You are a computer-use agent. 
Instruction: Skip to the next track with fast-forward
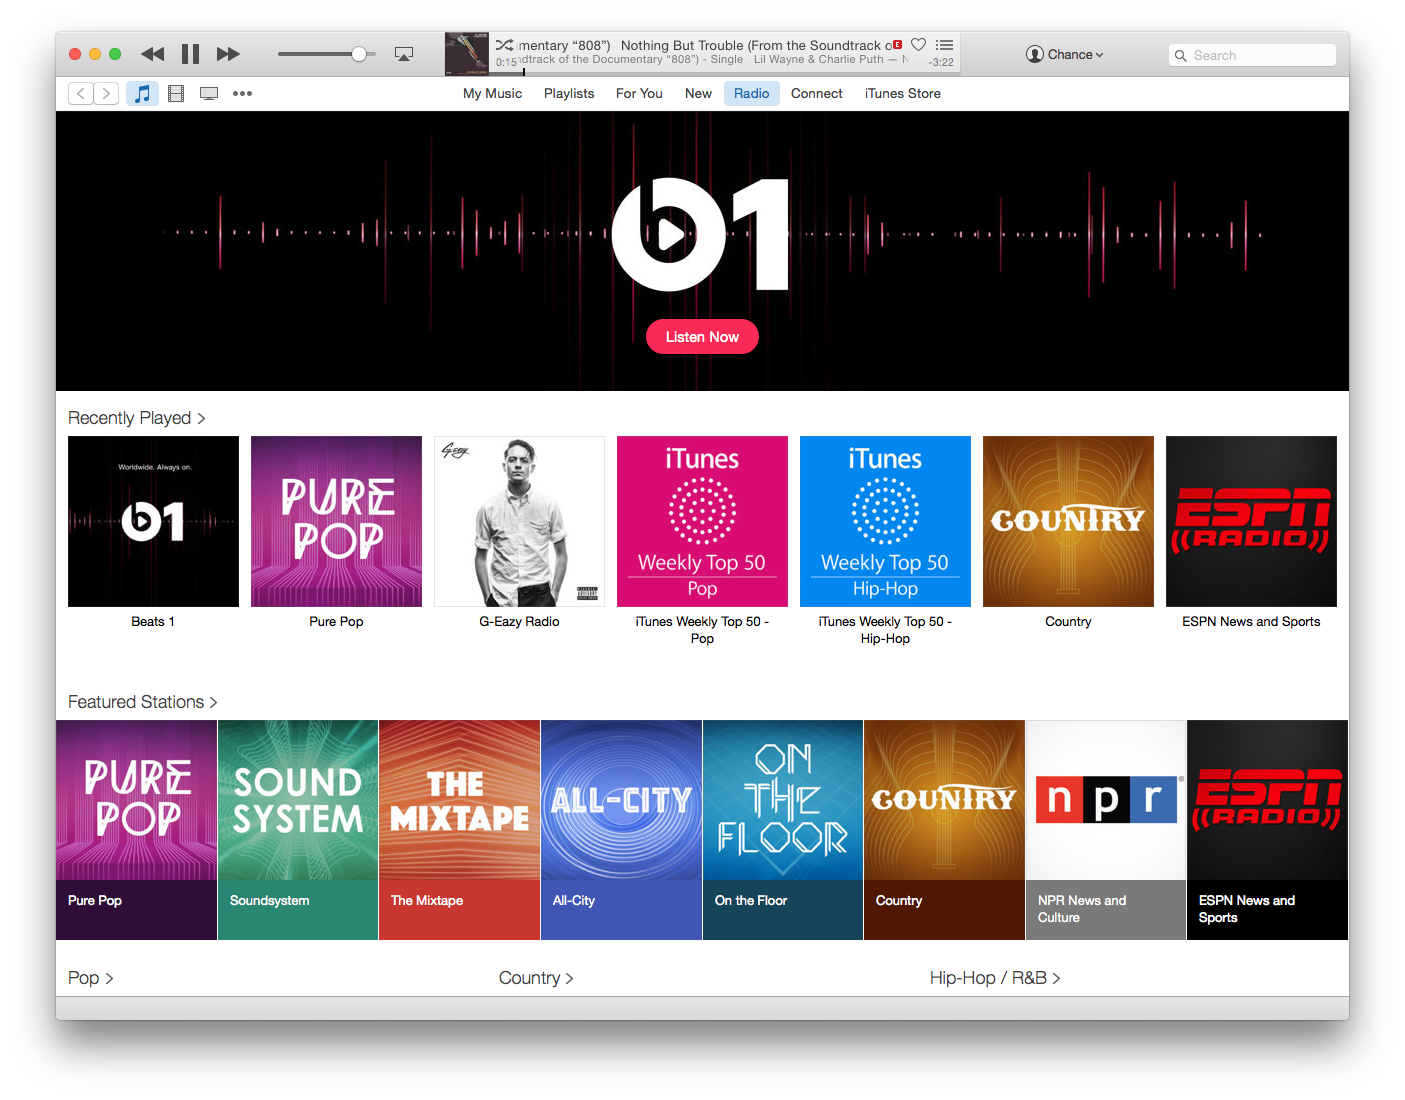[228, 53]
